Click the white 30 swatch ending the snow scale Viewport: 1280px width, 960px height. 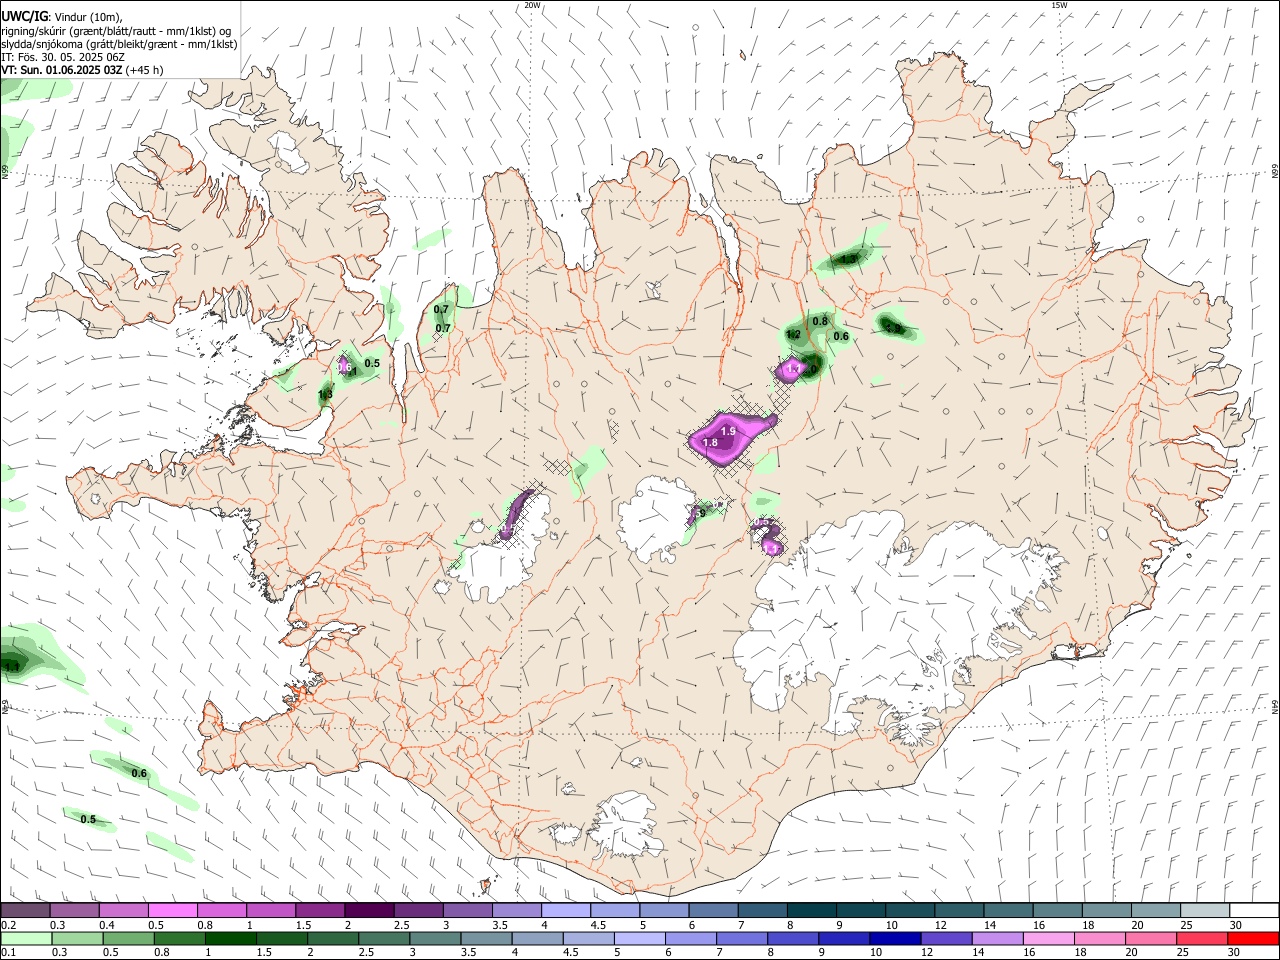click(x=1252, y=910)
